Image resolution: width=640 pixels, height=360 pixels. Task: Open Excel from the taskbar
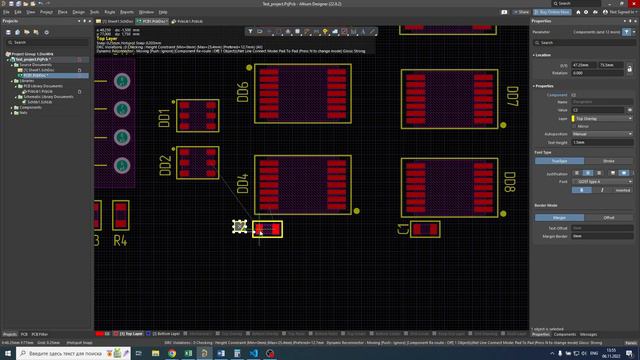[x=188, y=353]
